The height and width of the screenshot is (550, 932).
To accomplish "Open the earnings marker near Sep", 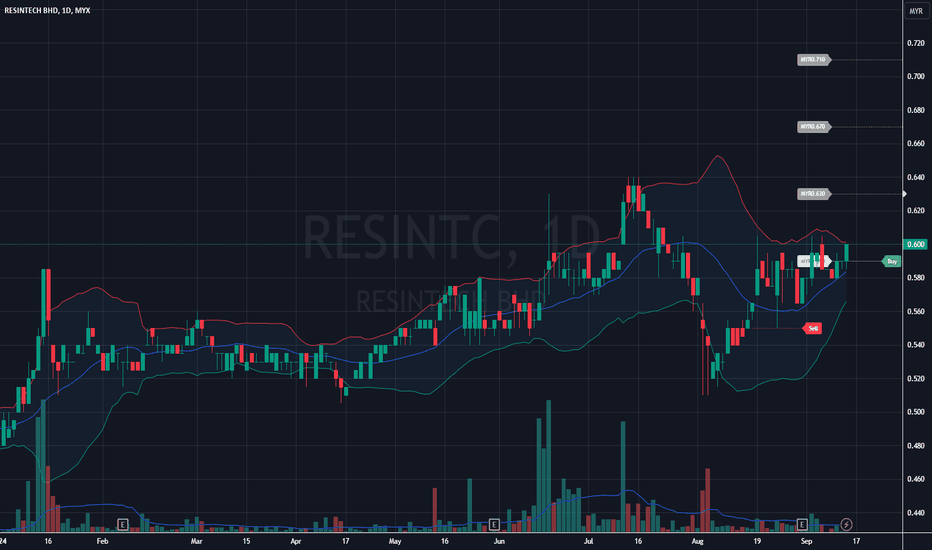I will tap(802, 524).
